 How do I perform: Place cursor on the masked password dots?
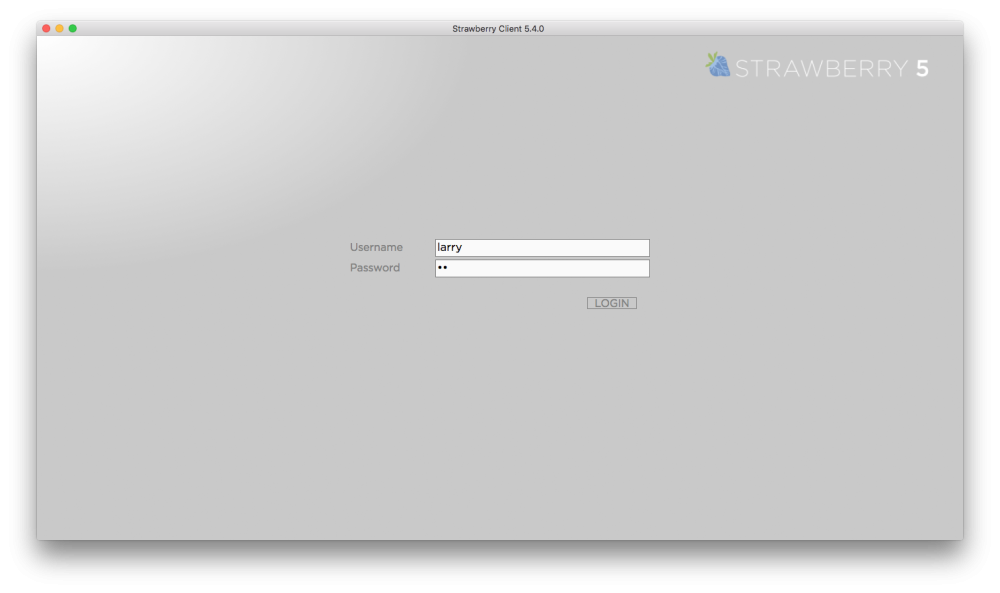tap(442, 268)
